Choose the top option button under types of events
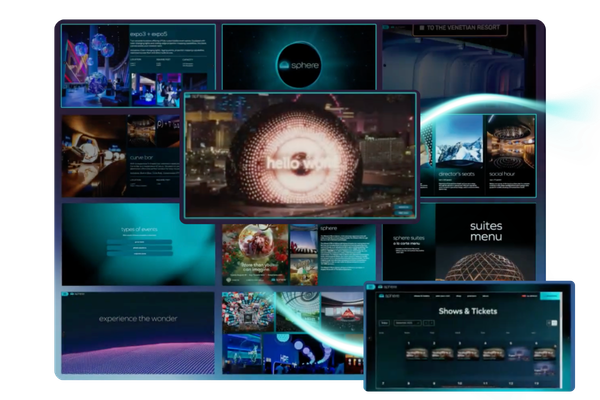This screenshot has height=400, width=600. point(139,242)
